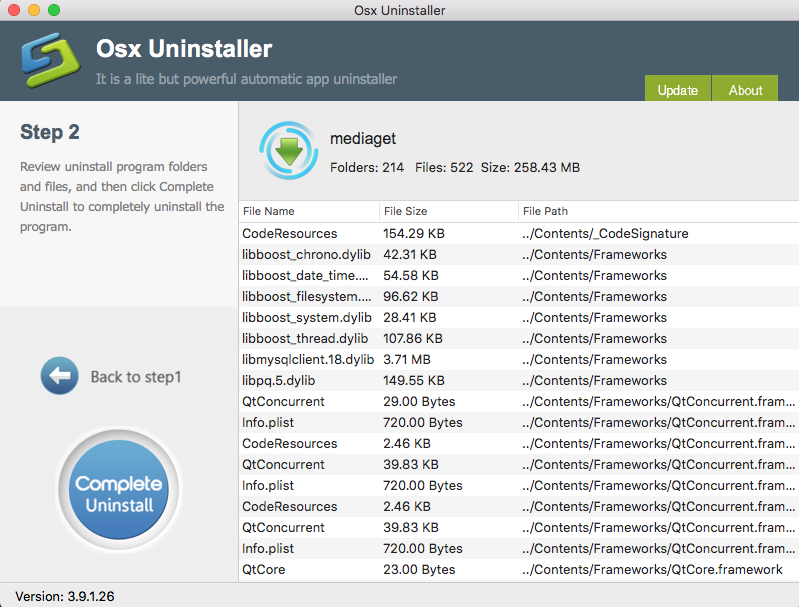The width and height of the screenshot is (799, 607).
Task: Click the 'Folders: 214' count
Action: (367, 167)
